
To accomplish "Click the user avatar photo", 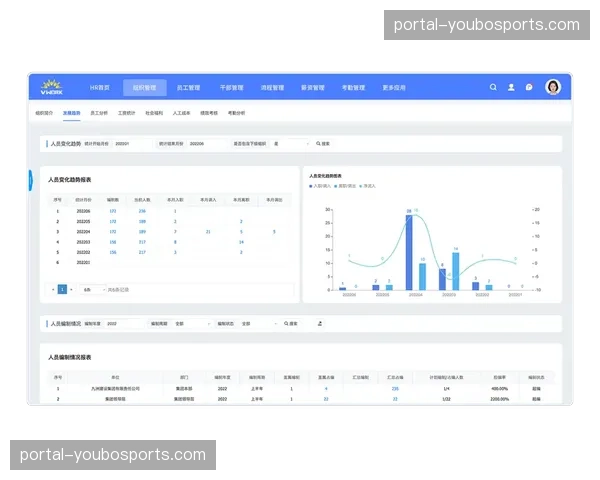I will 553,87.
